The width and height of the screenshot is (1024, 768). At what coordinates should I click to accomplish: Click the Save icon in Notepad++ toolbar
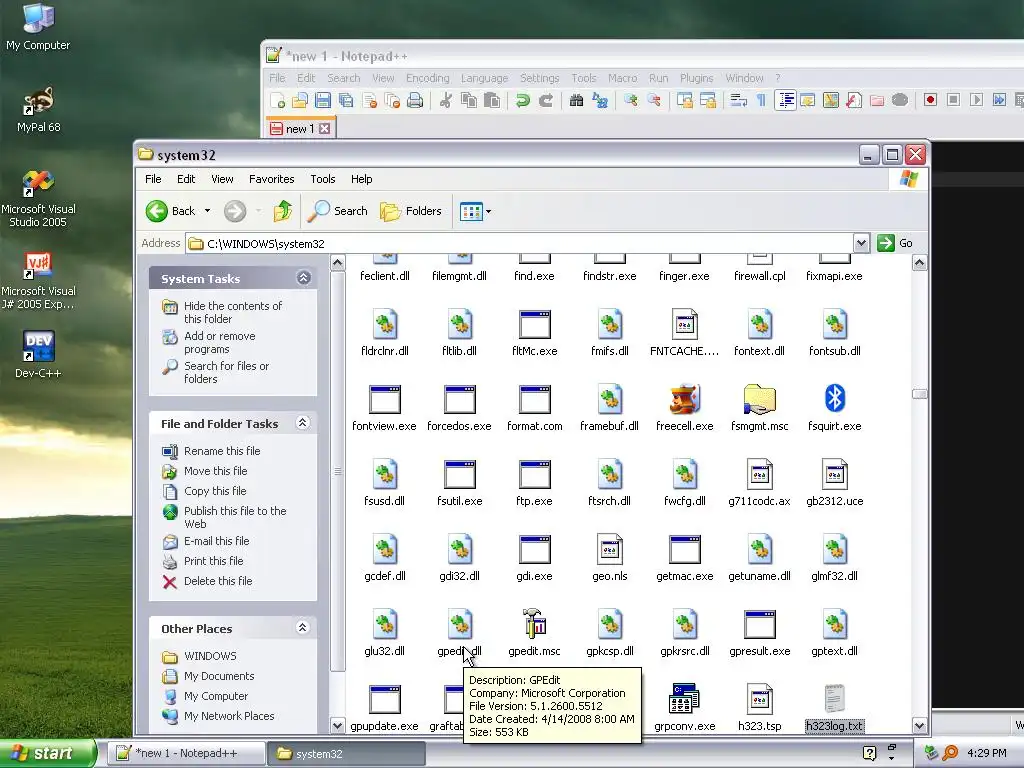coord(323,101)
